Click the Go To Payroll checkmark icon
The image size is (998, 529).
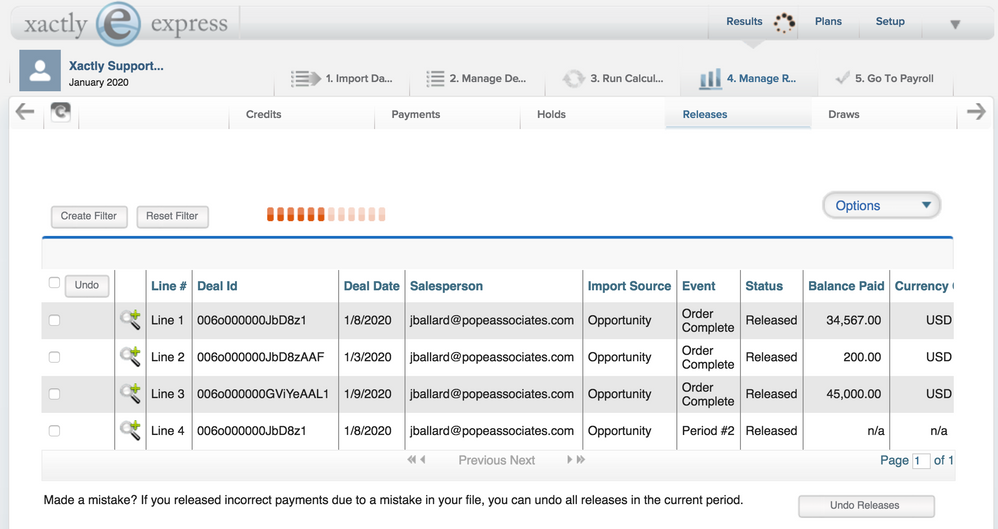(843, 78)
